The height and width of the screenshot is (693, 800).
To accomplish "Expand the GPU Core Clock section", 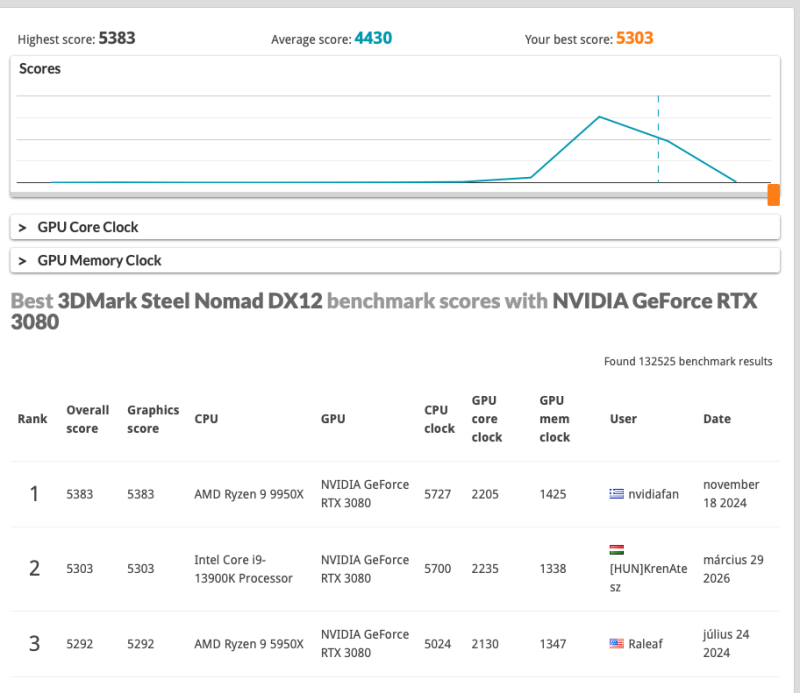I will [x=88, y=227].
